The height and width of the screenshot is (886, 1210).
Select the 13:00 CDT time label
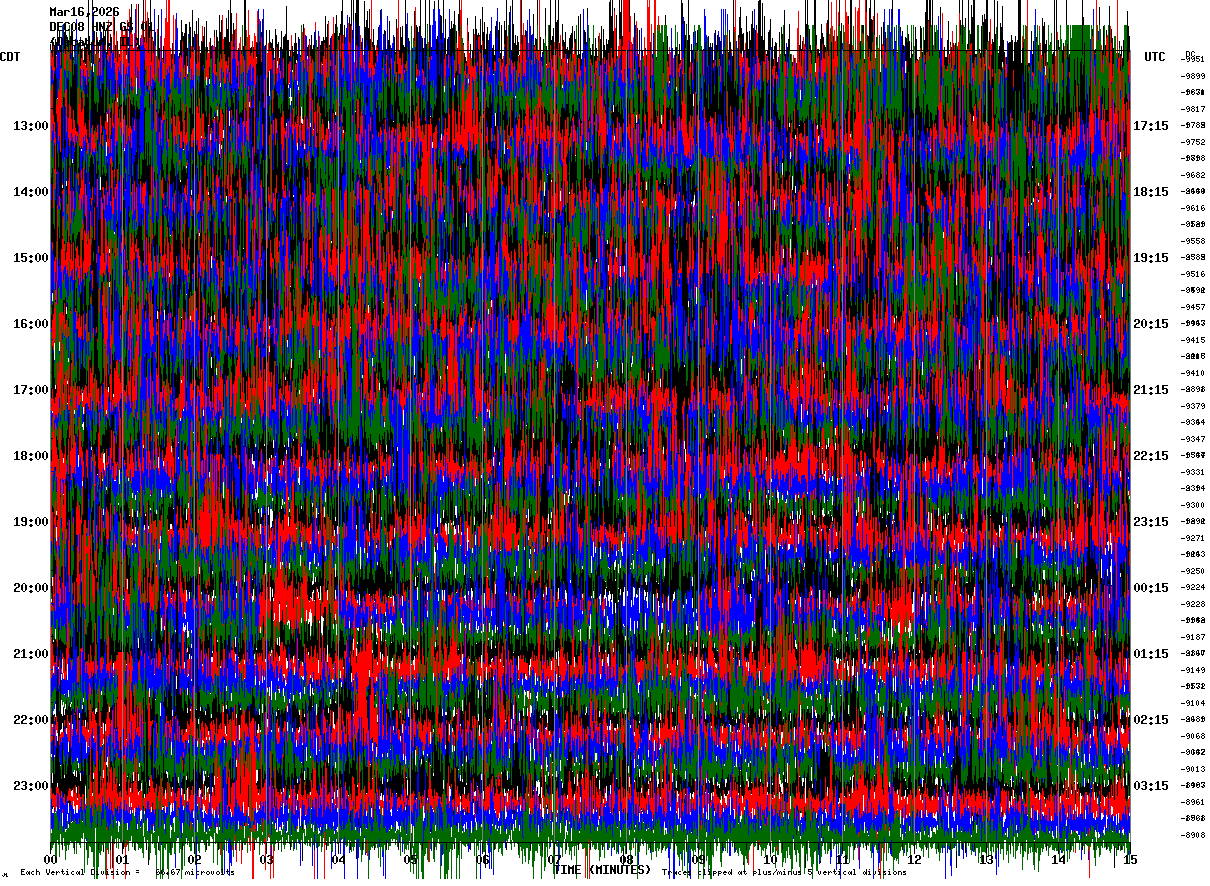point(31,126)
